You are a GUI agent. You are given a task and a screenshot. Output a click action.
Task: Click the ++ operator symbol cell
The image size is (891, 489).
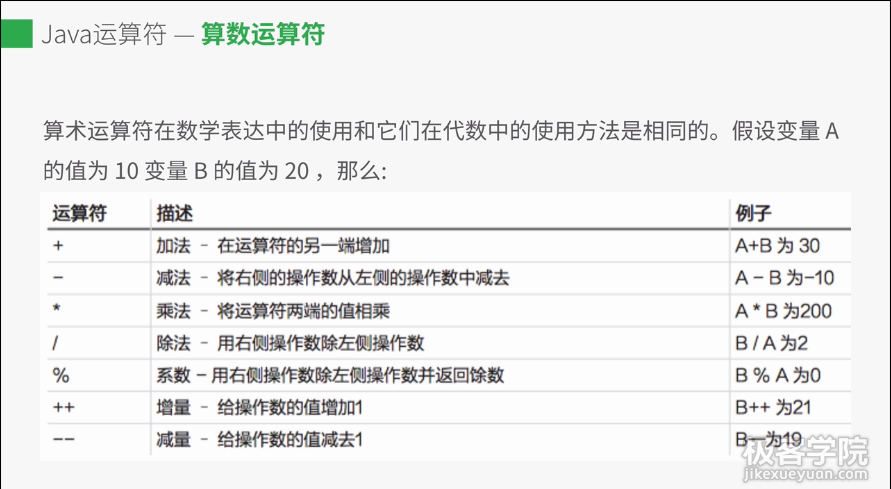click(x=62, y=407)
